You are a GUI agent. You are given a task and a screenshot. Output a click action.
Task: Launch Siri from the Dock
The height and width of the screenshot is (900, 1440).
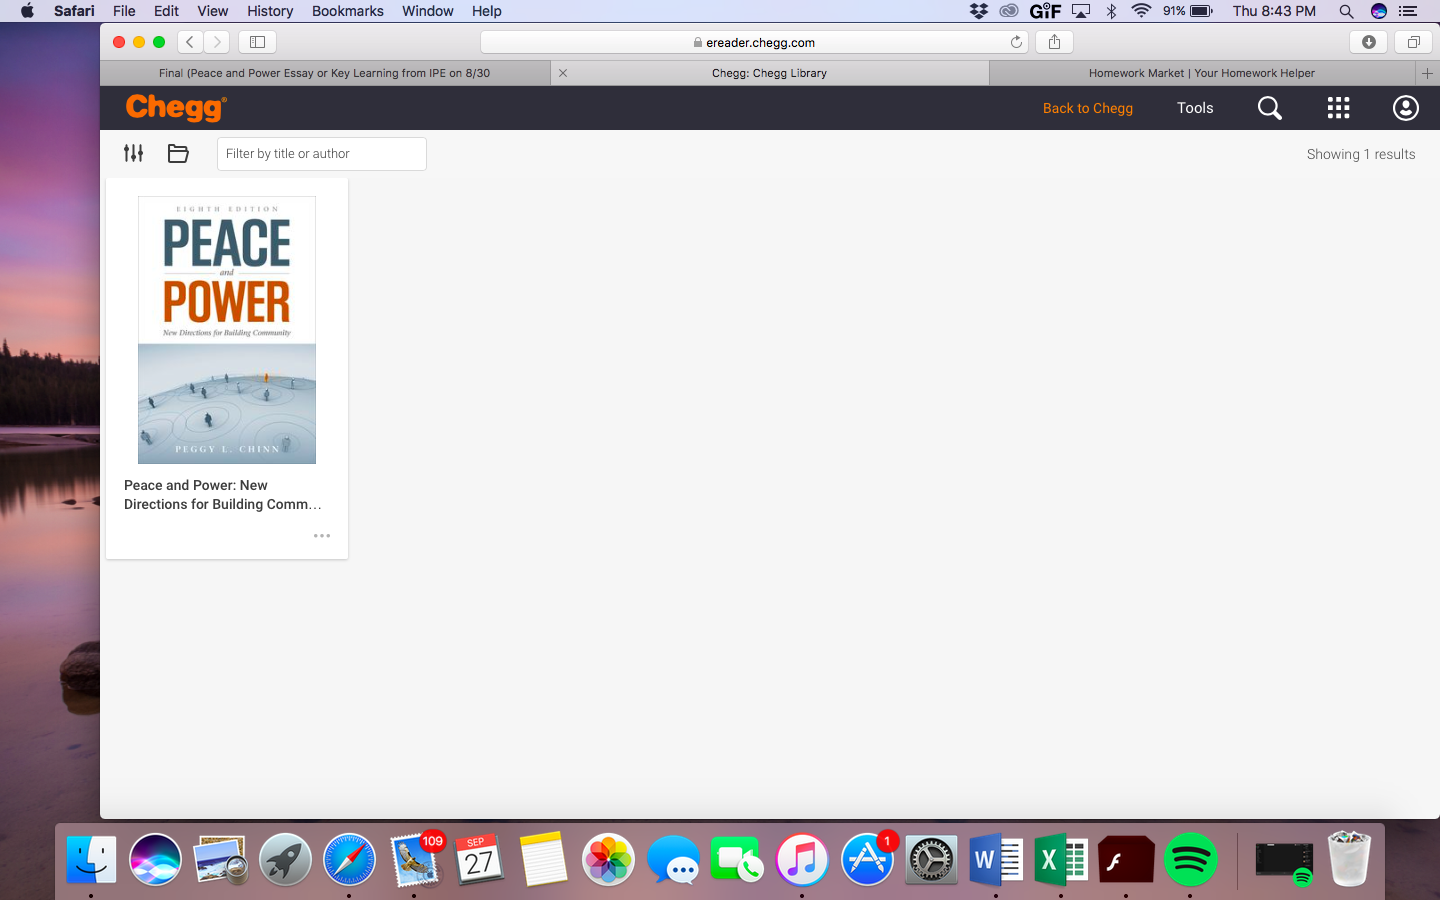155,859
